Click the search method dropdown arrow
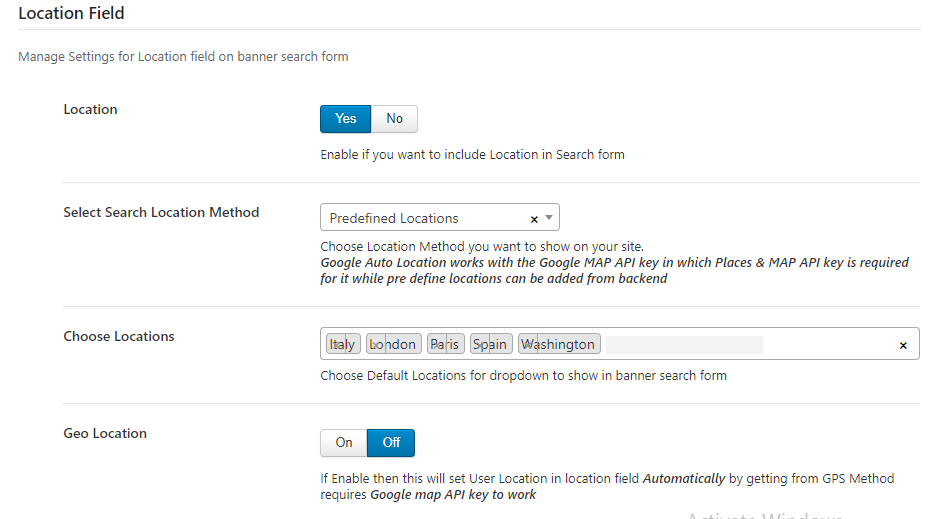940x519 pixels. coord(549,217)
